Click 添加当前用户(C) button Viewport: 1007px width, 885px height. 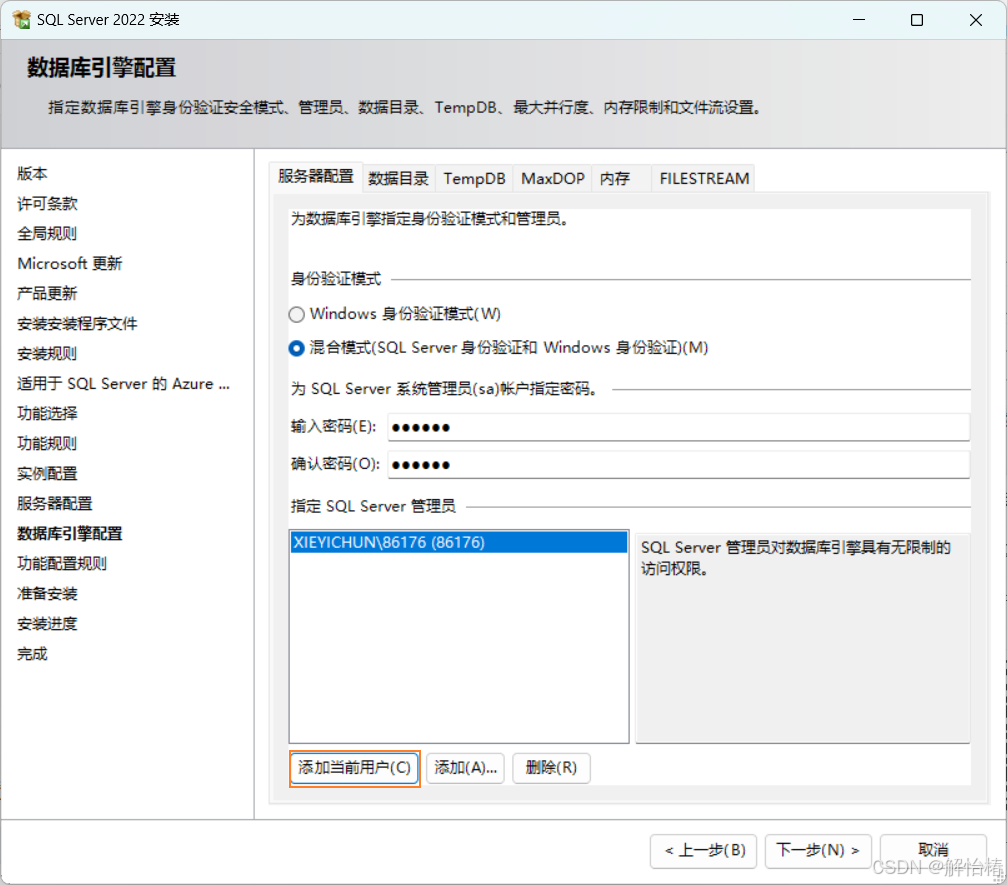tap(355, 768)
